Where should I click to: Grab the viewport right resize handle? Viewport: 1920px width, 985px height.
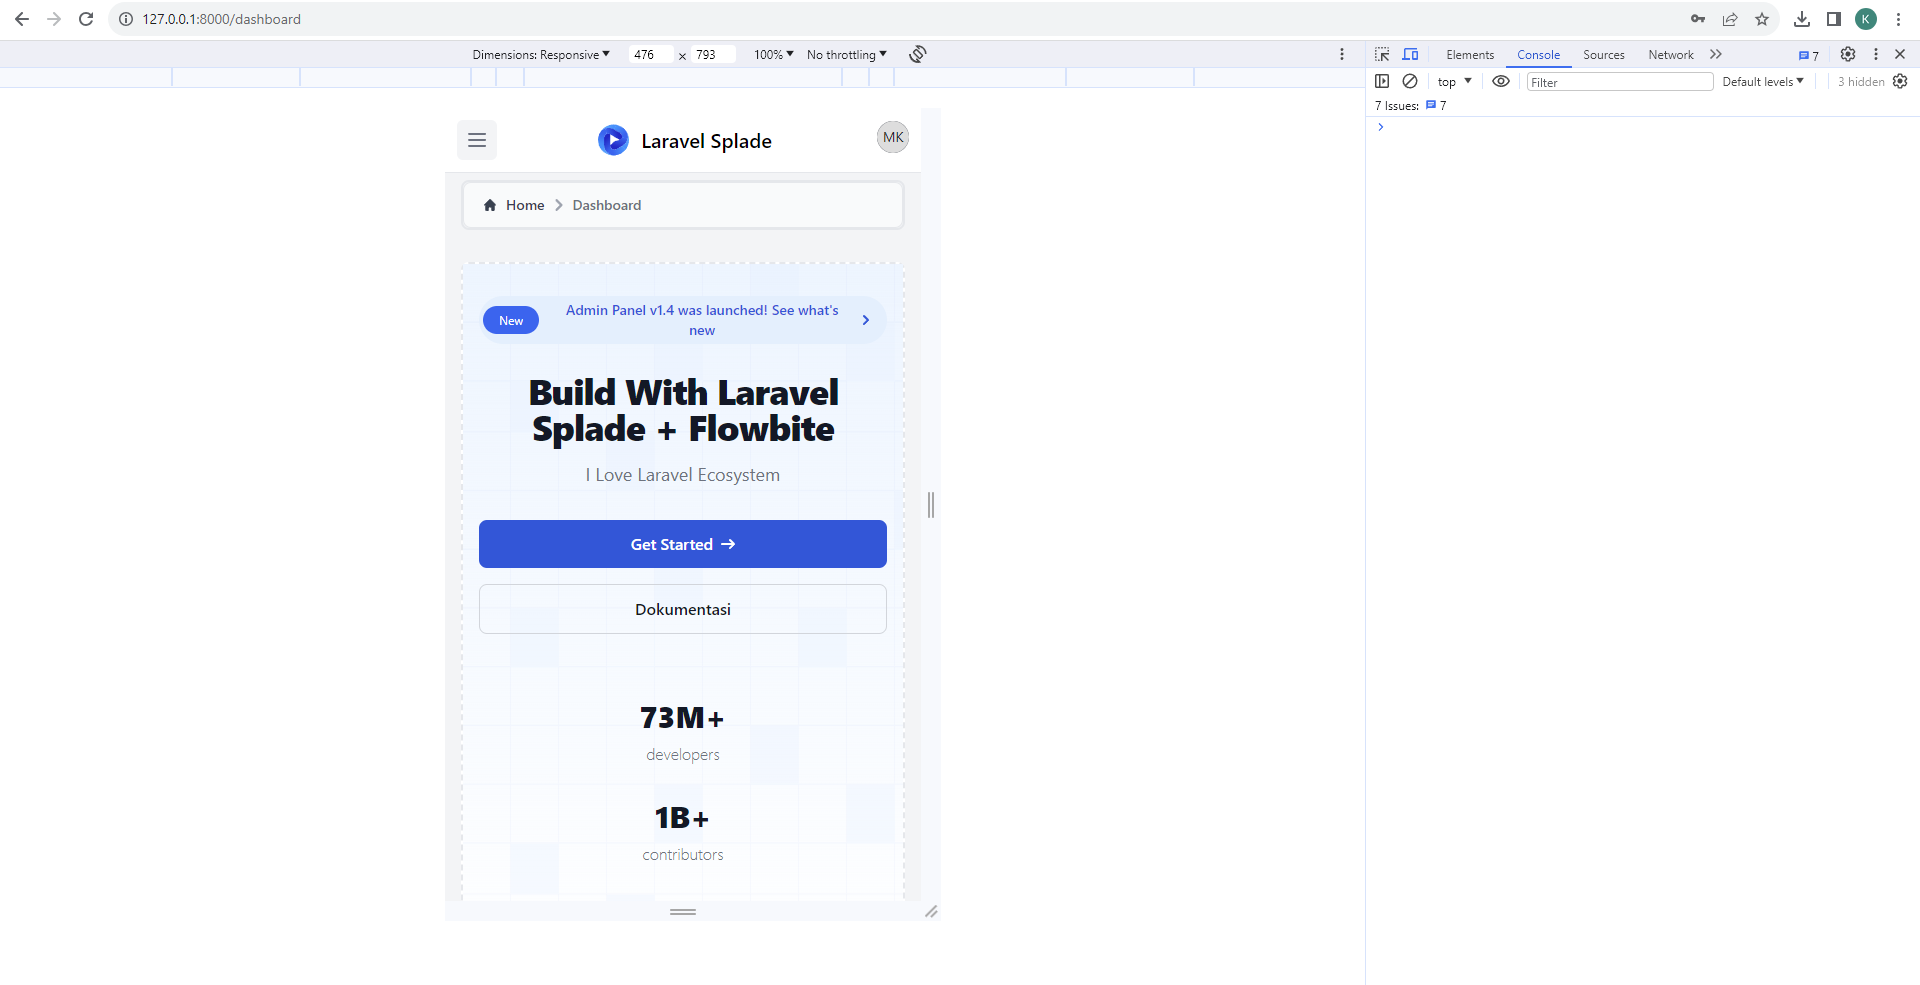(931, 505)
